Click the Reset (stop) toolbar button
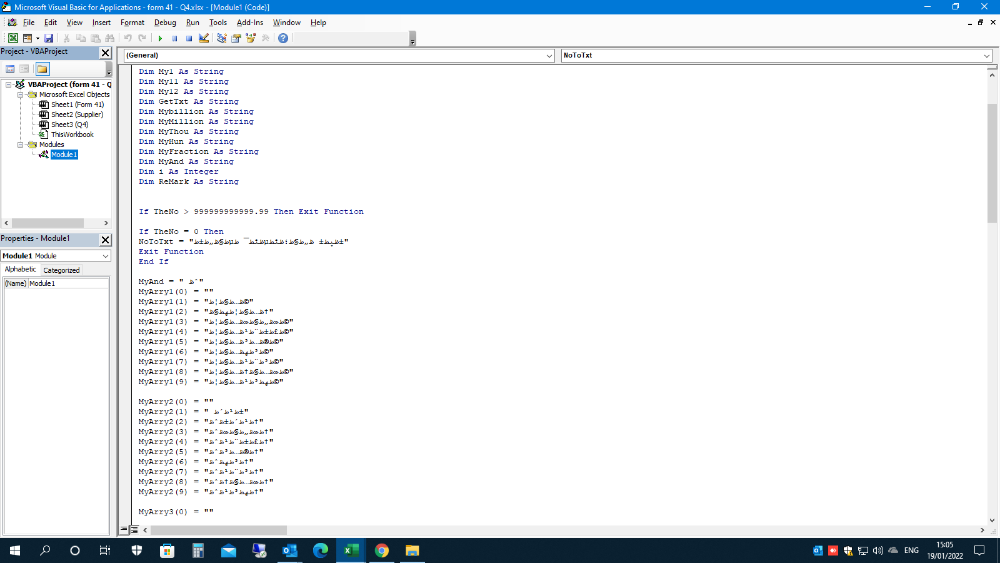Image resolution: width=1000 pixels, height=563 pixels. click(188, 38)
